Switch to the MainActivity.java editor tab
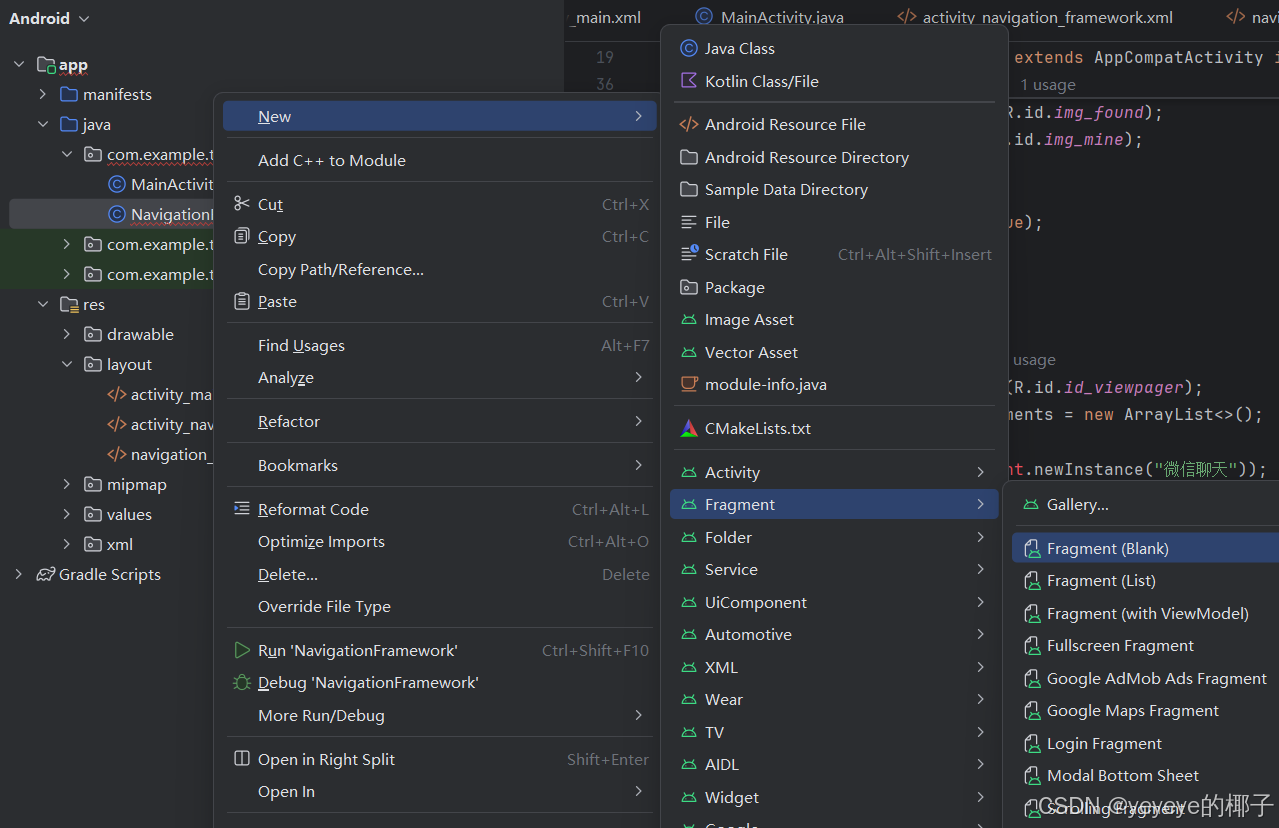 click(x=770, y=17)
